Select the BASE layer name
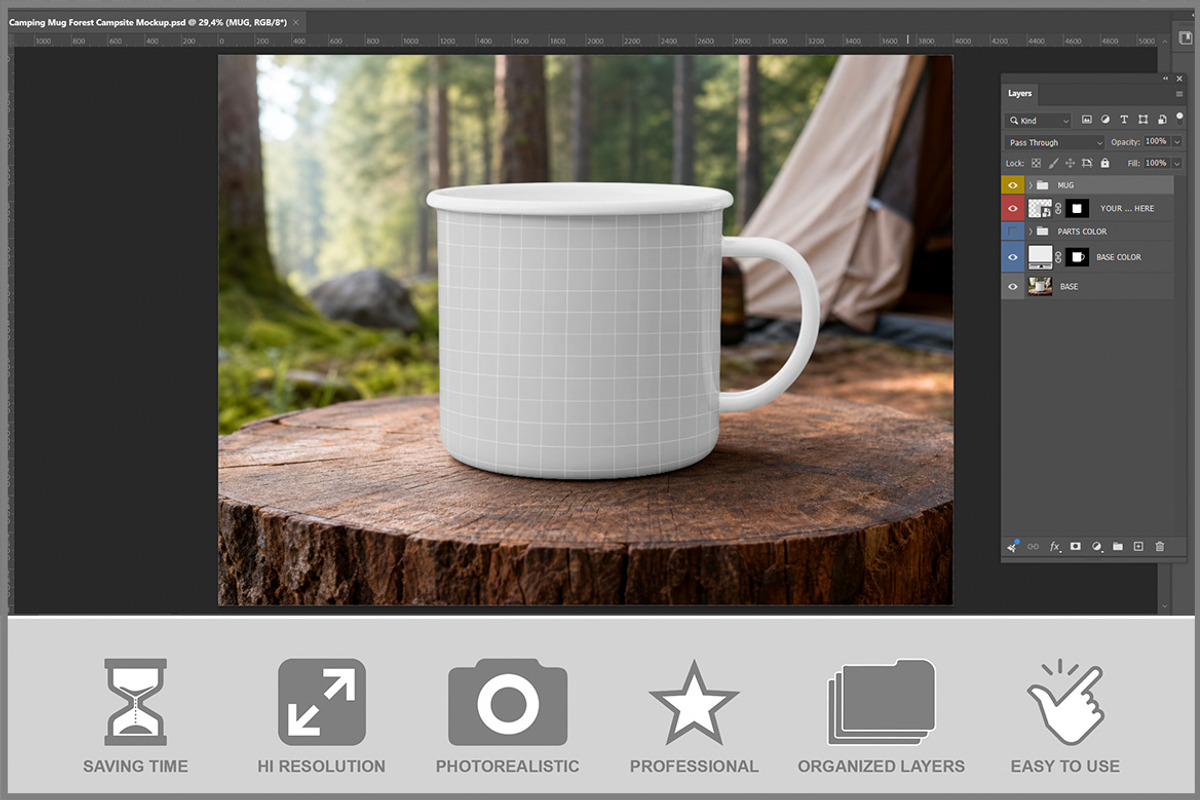 coord(1069,286)
